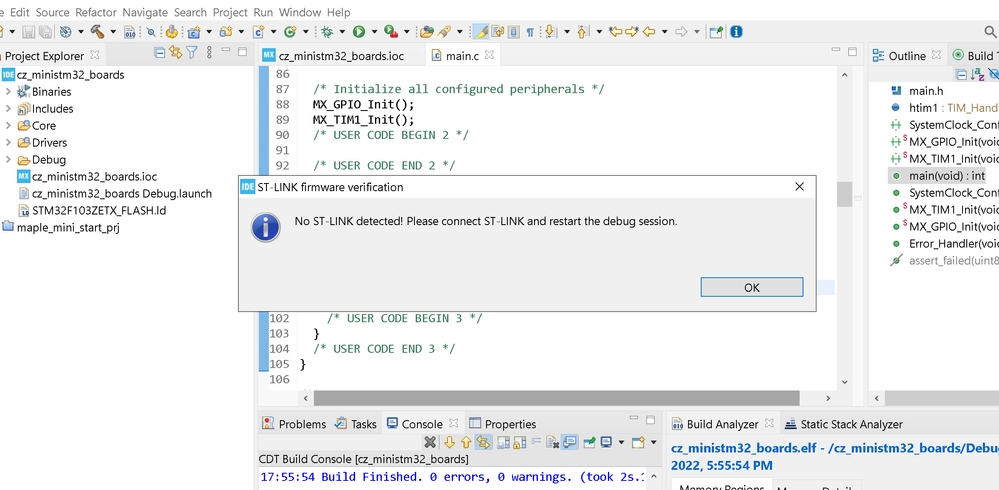Click the Open Console icon

[638, 442]
